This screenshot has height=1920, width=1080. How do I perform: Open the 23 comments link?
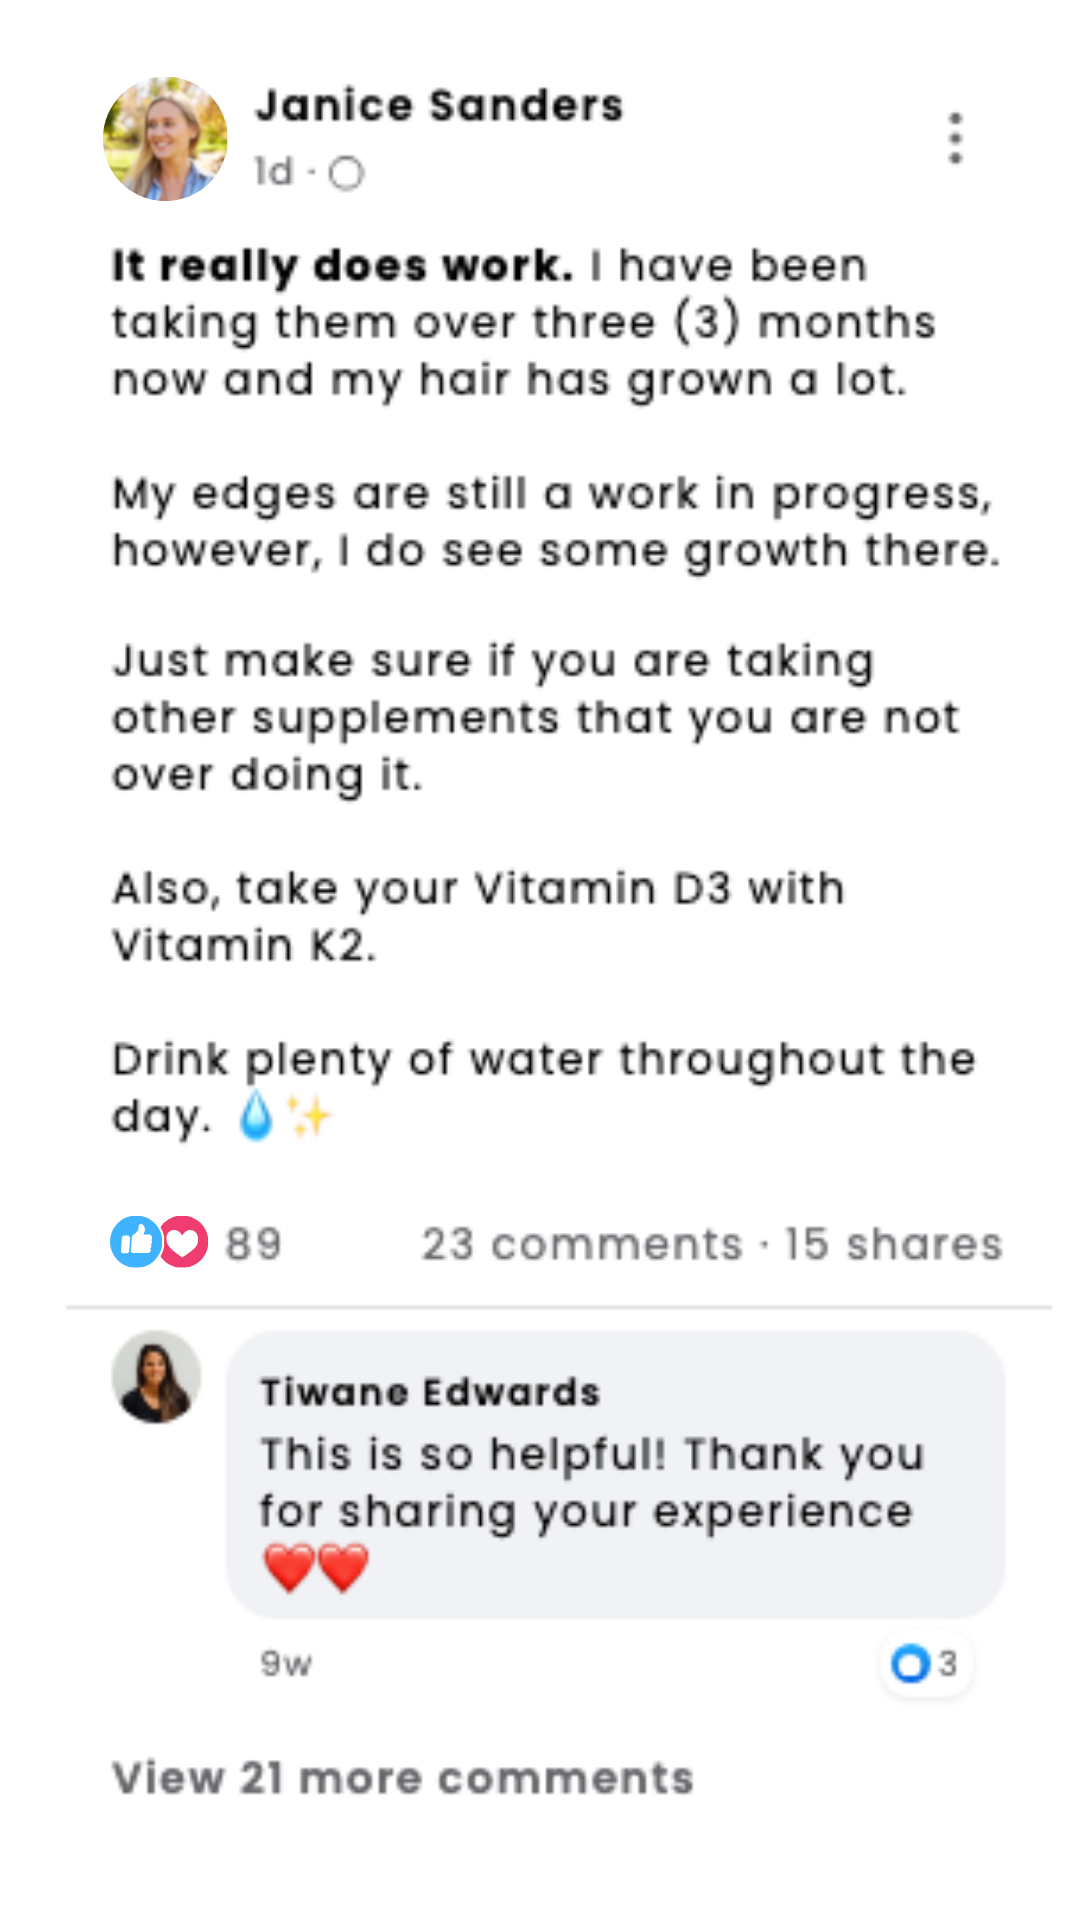point(582,1244)
